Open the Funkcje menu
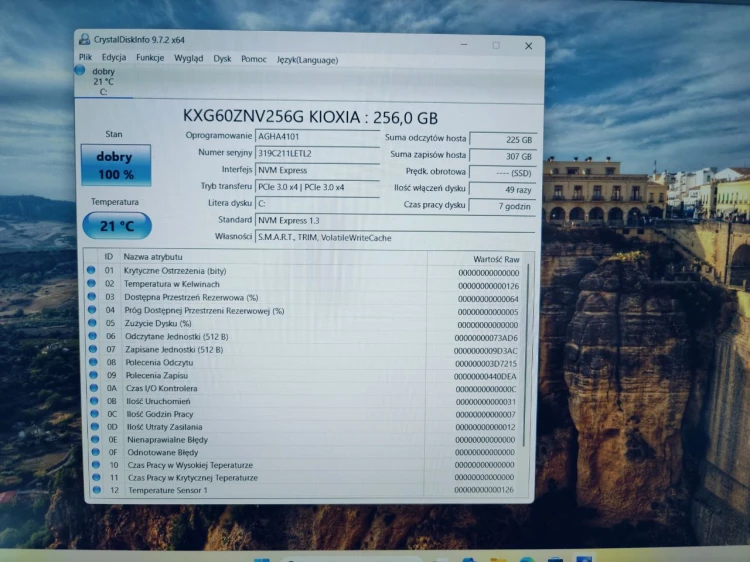 pyautogui.click(x=150, y=58)
